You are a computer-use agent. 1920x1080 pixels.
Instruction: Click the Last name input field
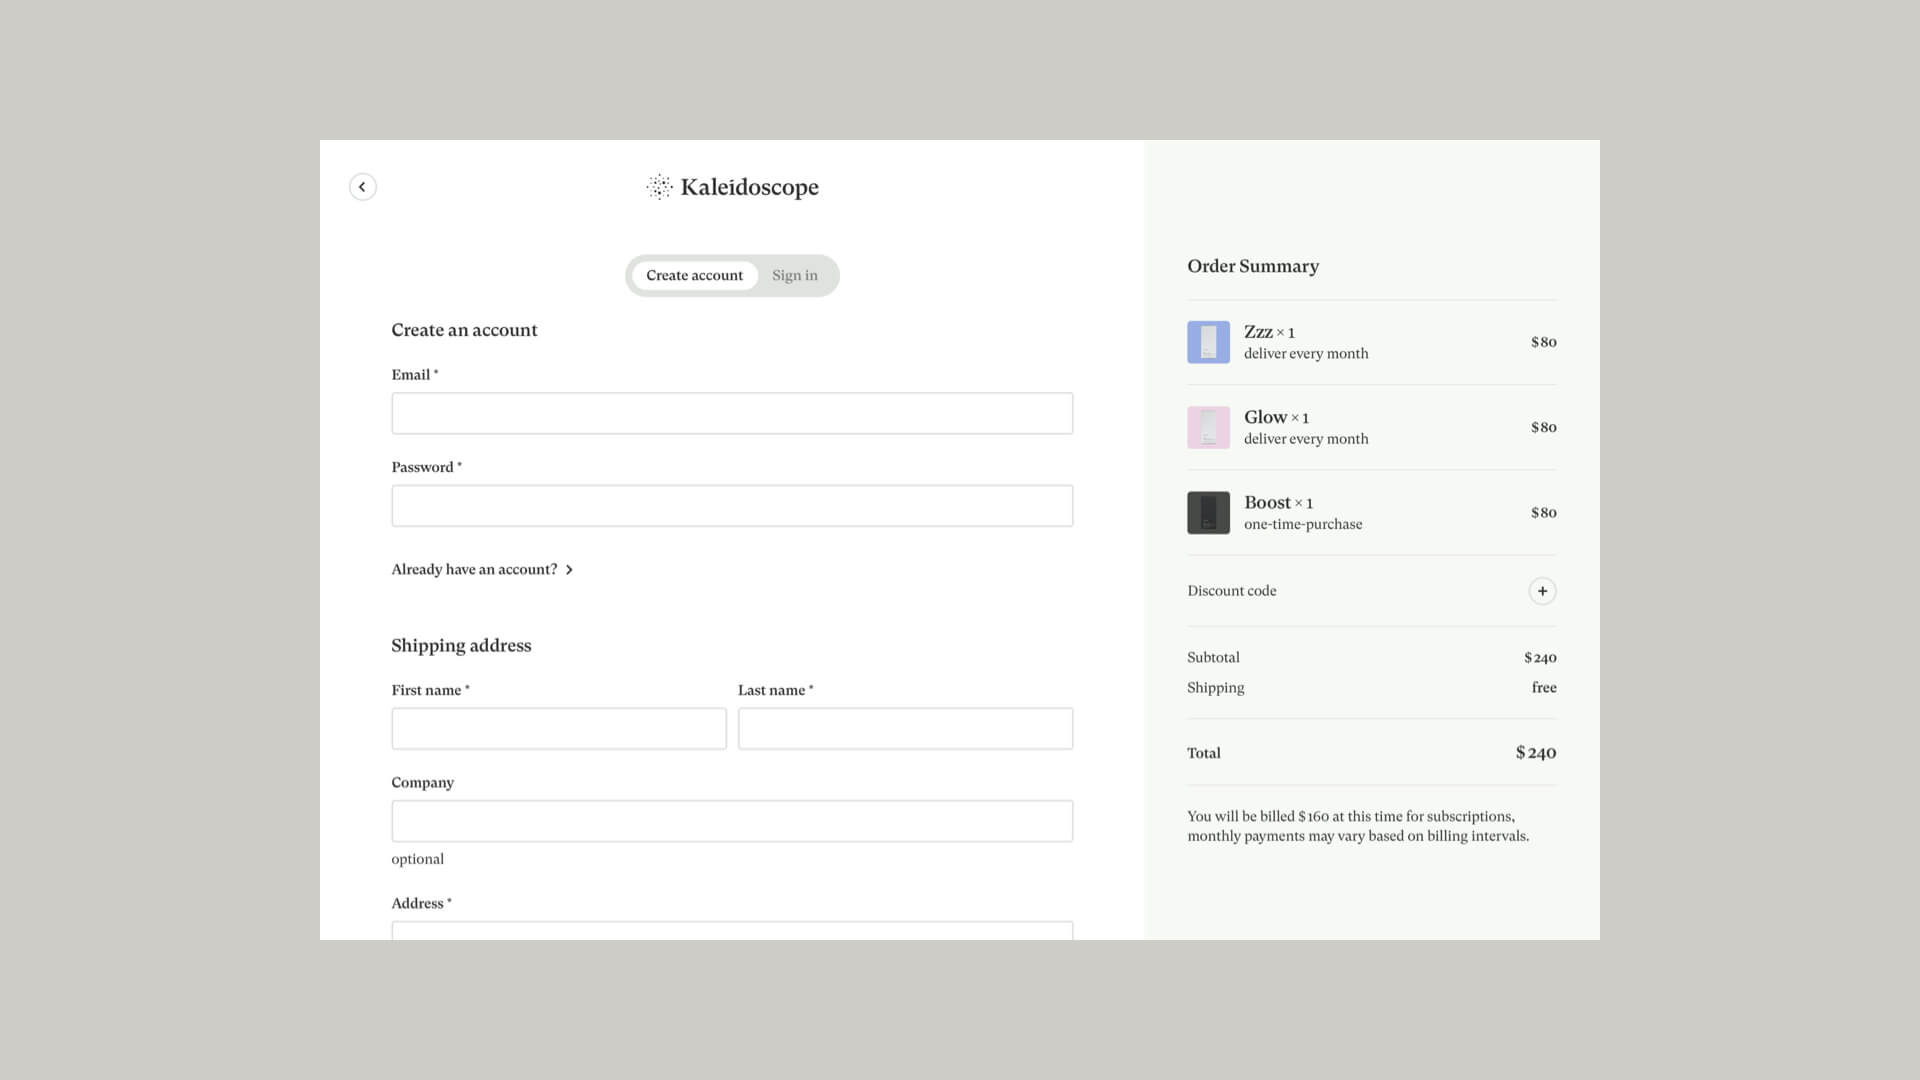[x=904, y=728]
